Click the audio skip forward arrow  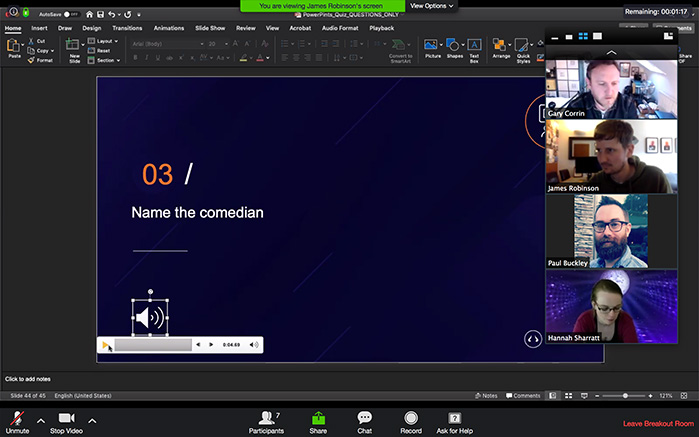211,345
